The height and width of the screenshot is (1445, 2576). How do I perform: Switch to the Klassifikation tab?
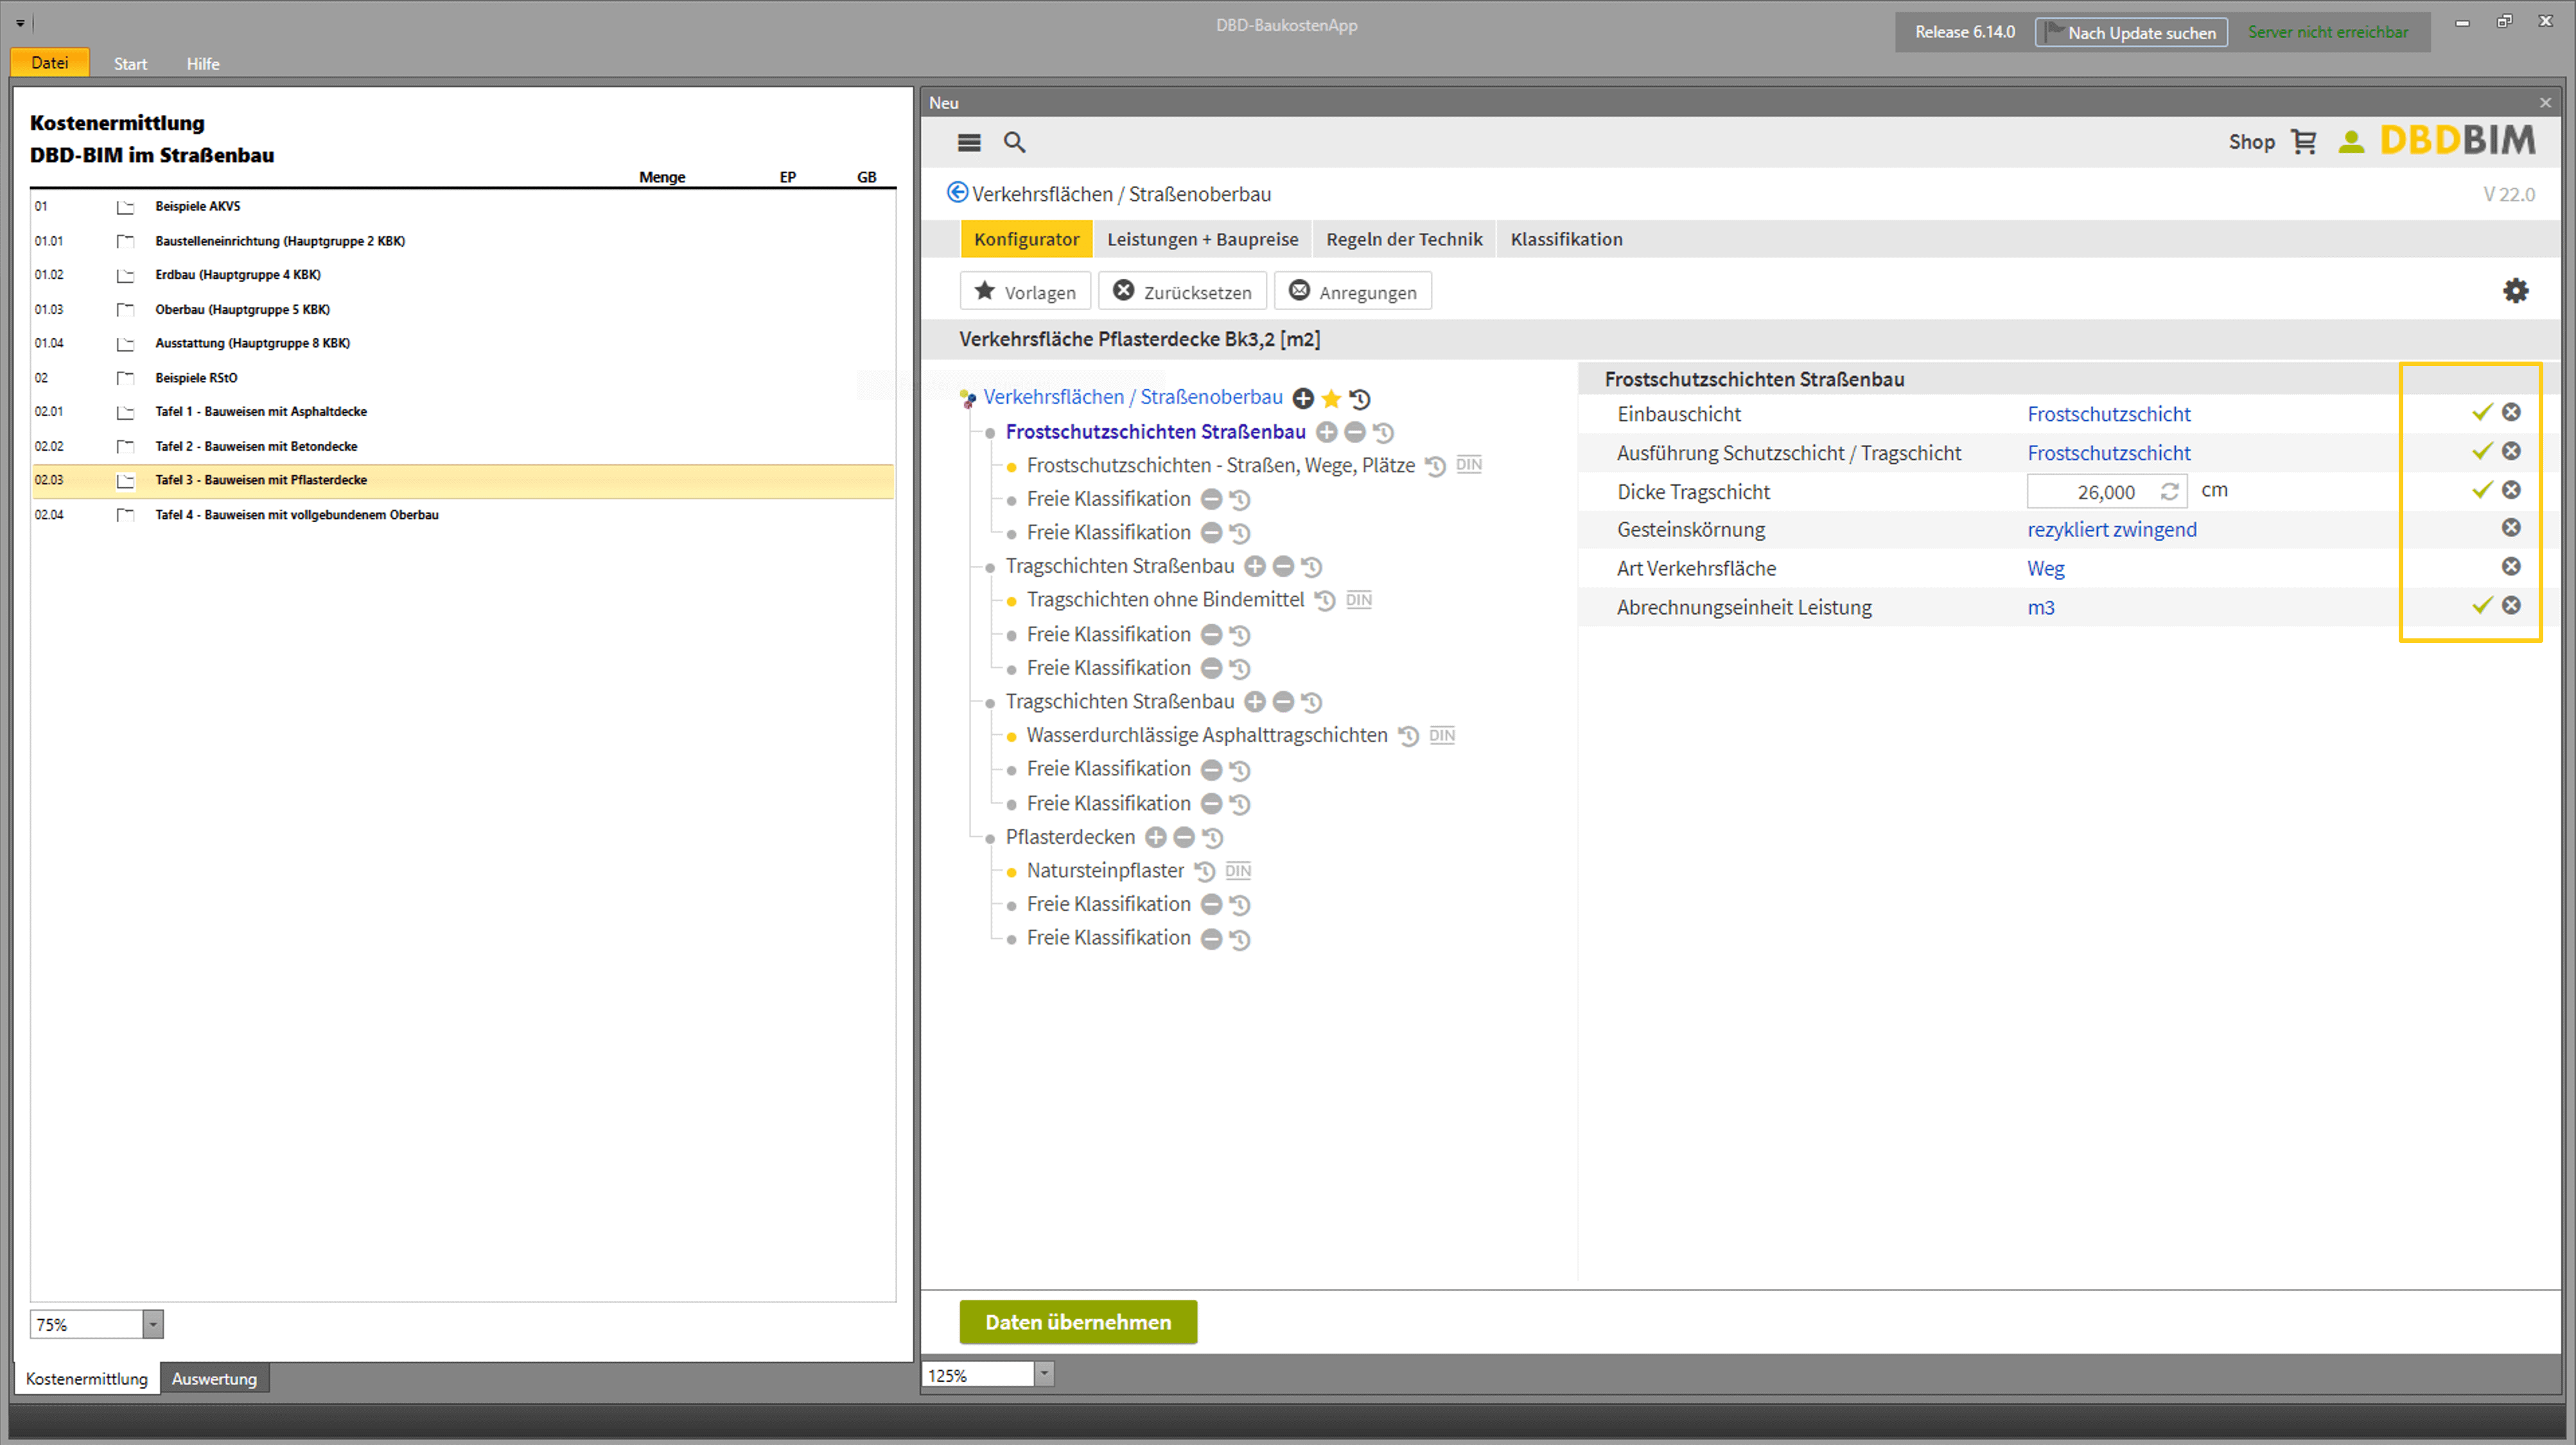pos(1566,239)
